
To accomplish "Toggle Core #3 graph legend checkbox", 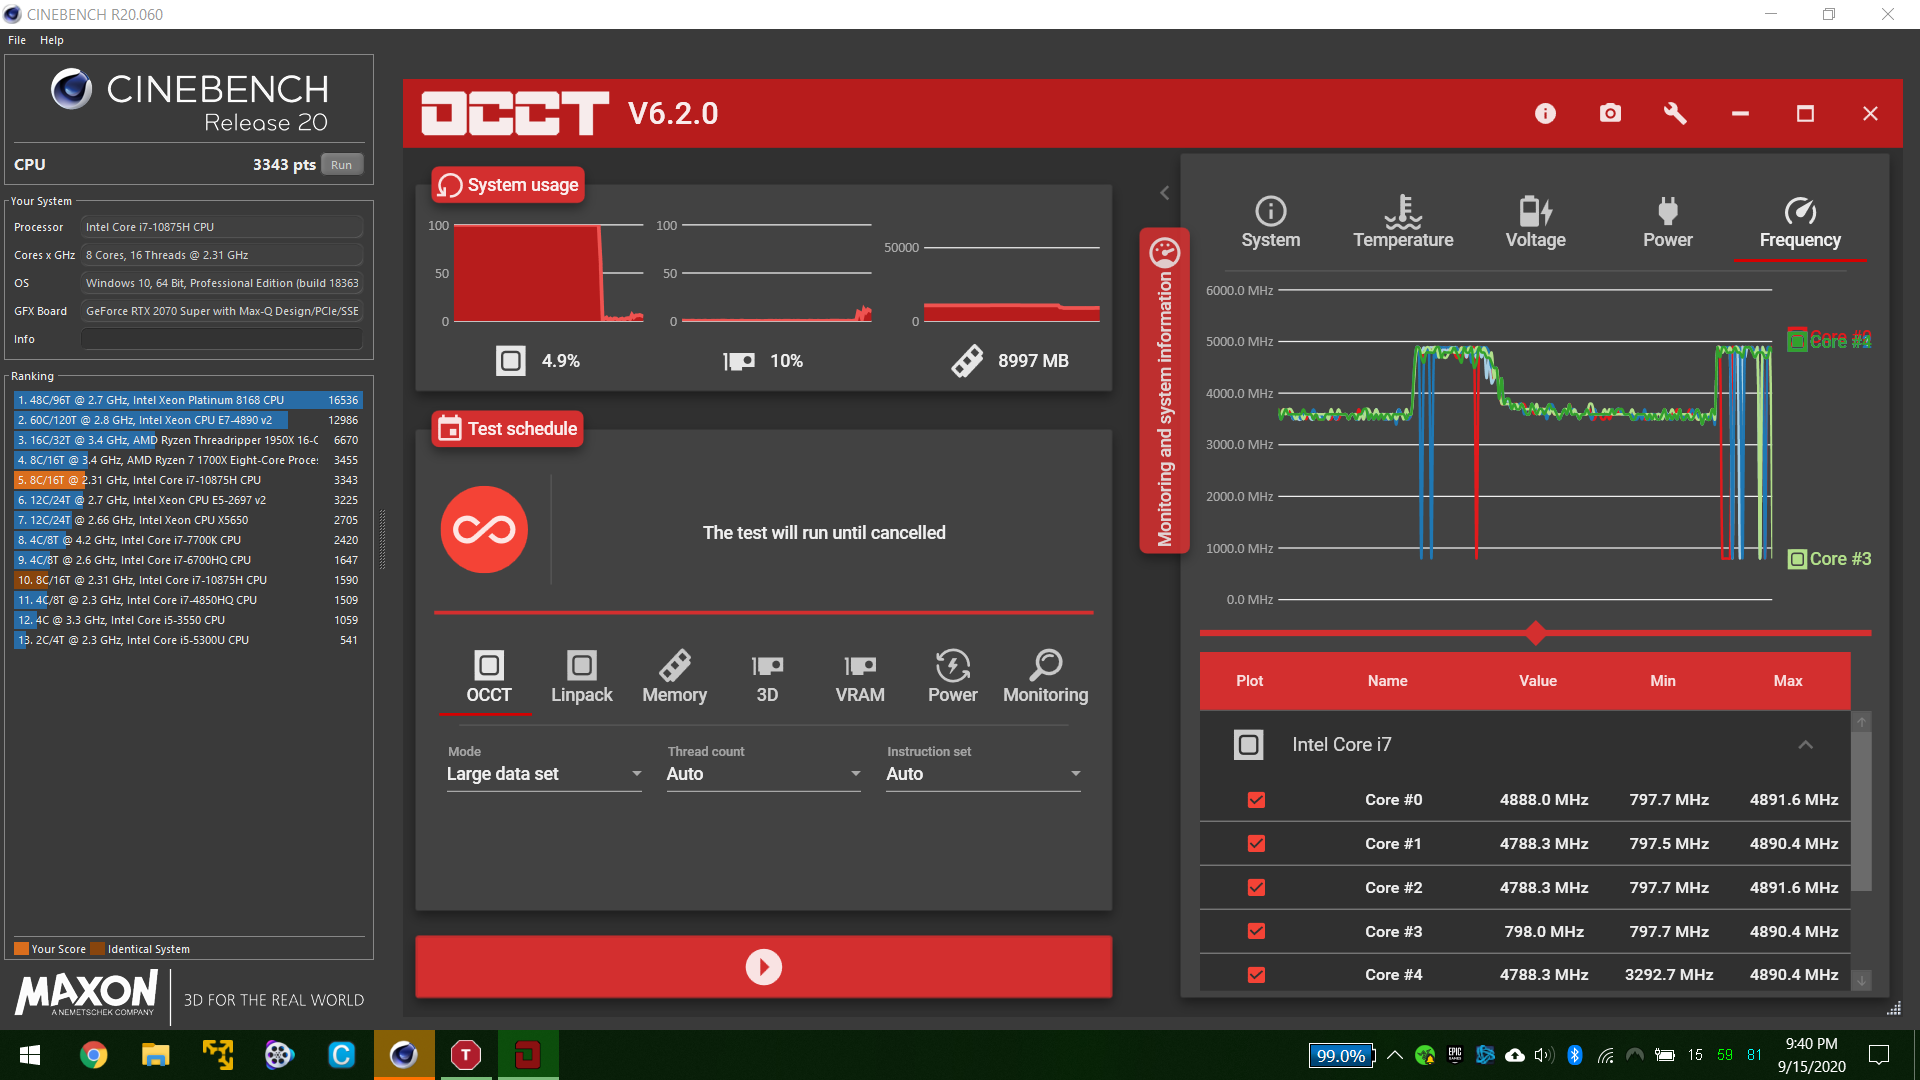I will coord(1797,559).
